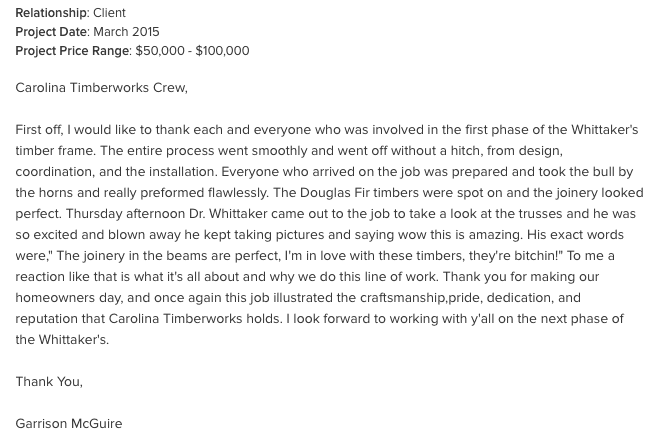This screenshot has height=441, width=666.
Task: Click the Relationship label
Action: 51,13
